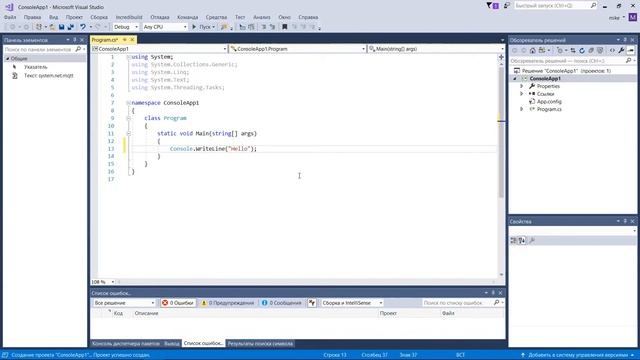
Task: Open the File menu
Action: coord(10,17)
